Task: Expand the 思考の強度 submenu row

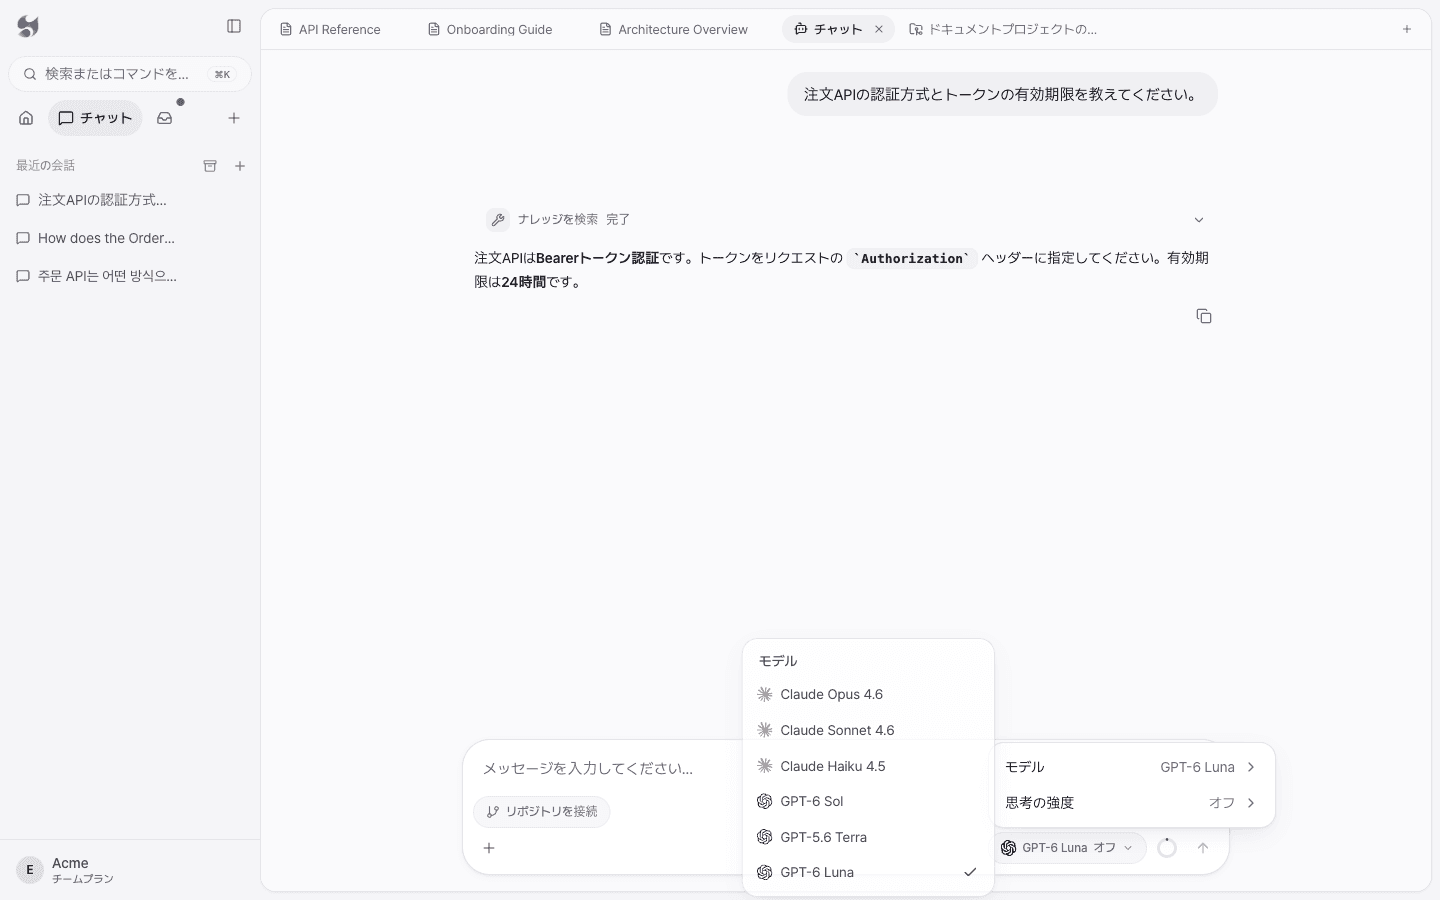Action: point(1131,803)
